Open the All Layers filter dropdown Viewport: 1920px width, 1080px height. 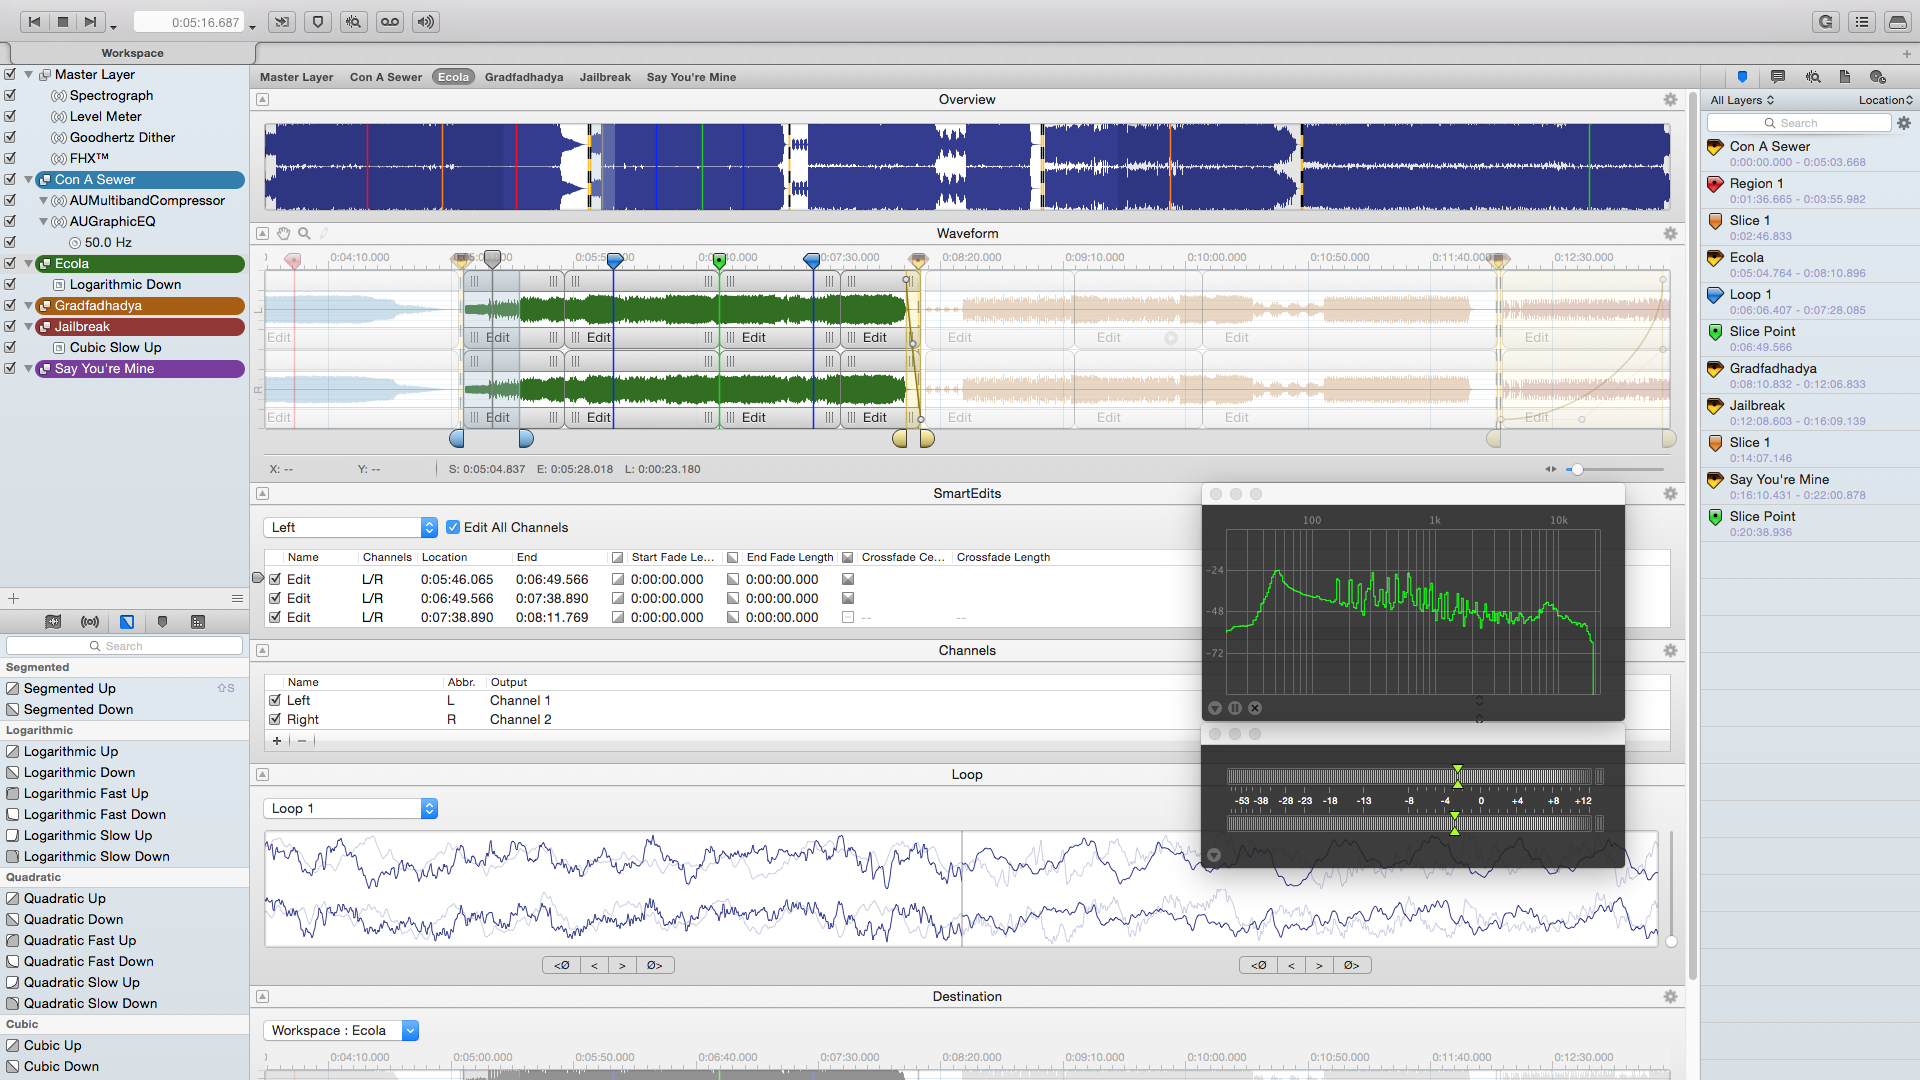(x=1742, y=100)
